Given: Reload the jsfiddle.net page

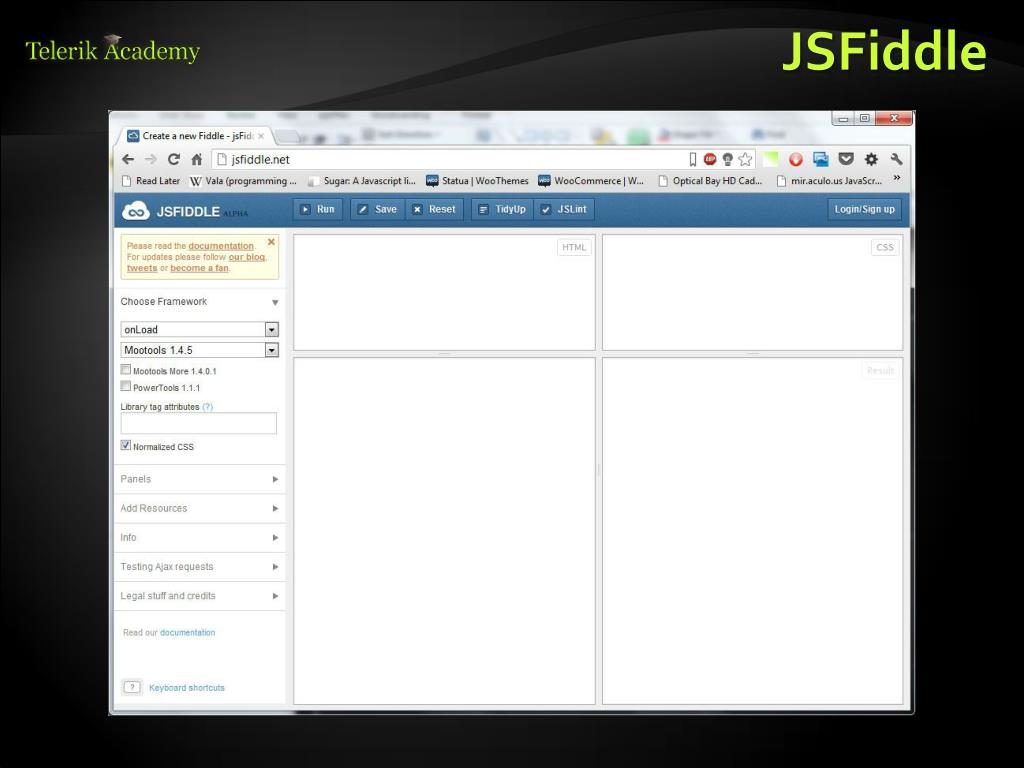Looking at the screenshot, I should pyautogui.click(x=174, y=159).
